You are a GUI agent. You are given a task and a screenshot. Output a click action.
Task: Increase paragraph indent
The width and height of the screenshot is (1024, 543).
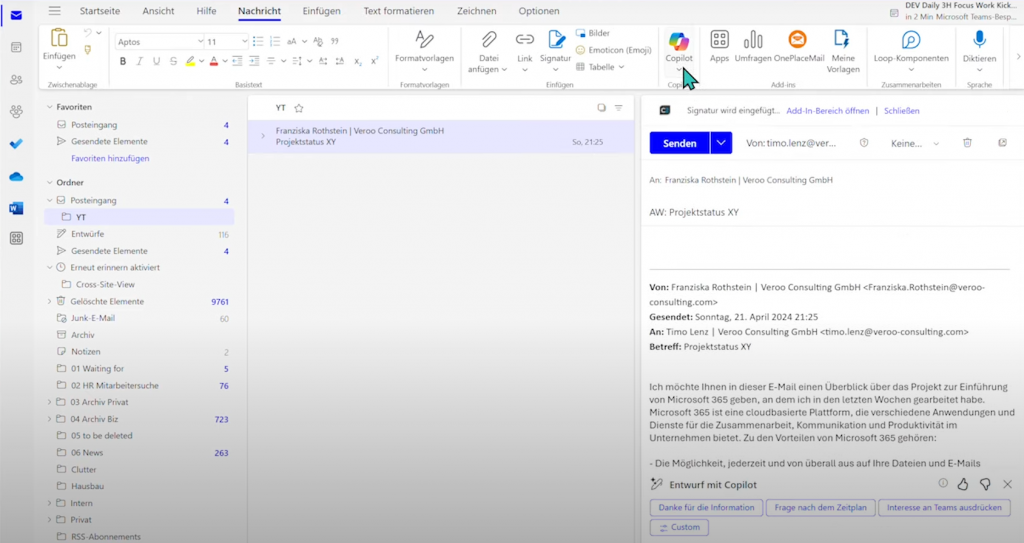[254, 61]
